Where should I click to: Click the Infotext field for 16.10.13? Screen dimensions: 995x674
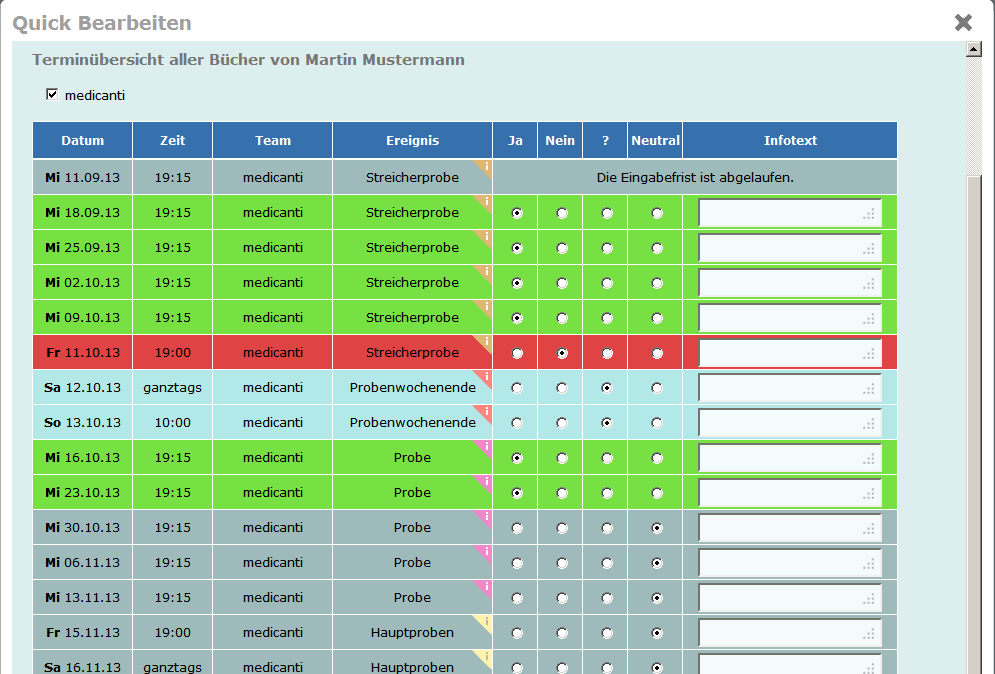[x=789, y=457]
